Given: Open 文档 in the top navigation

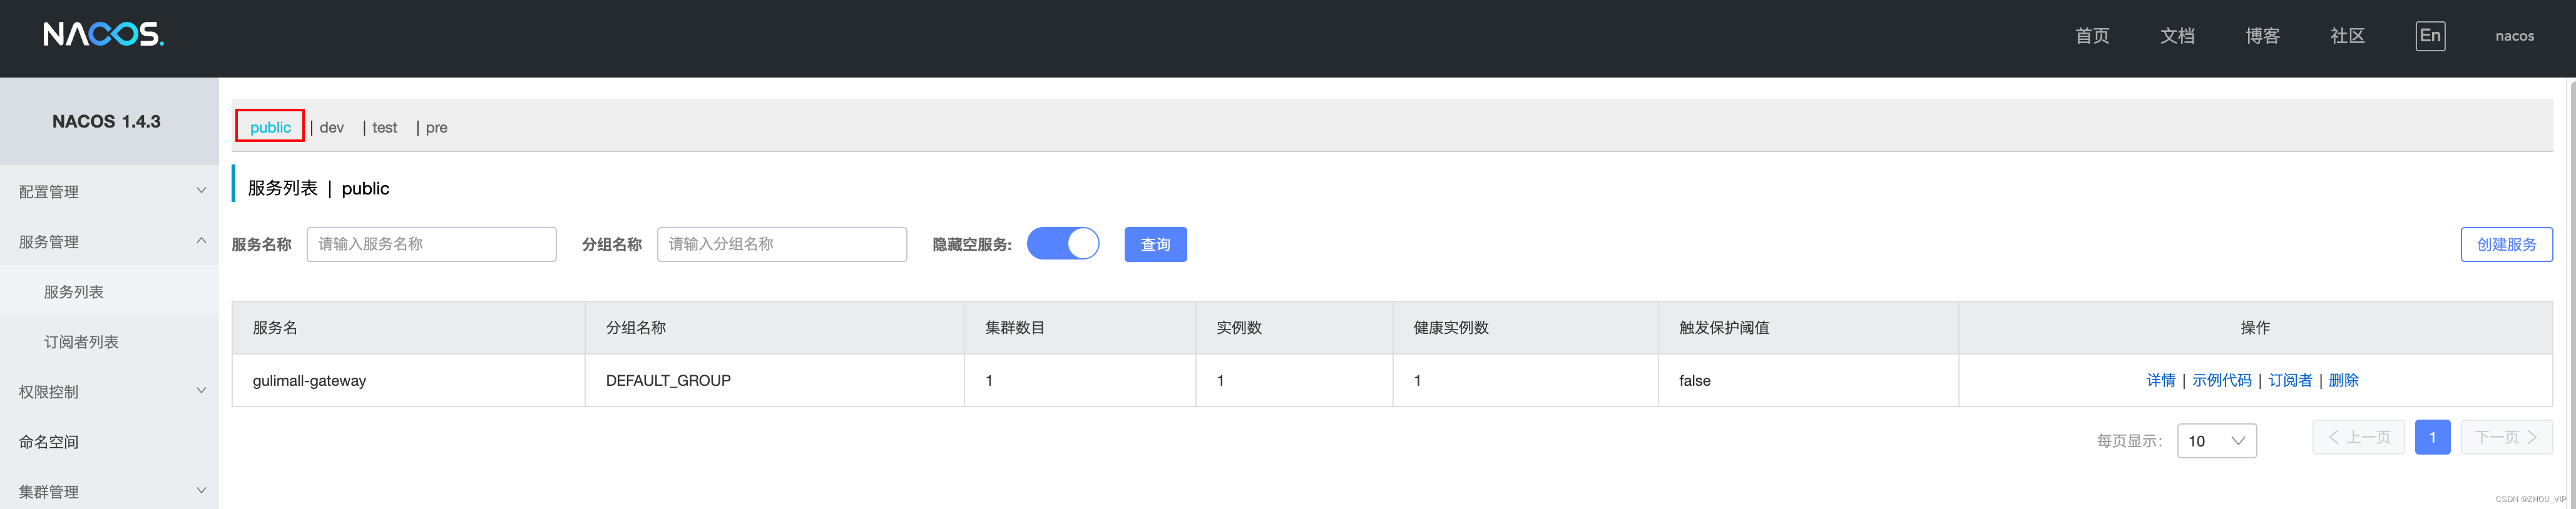Looking at the screenshot, I should click(x=2176, y=36).
